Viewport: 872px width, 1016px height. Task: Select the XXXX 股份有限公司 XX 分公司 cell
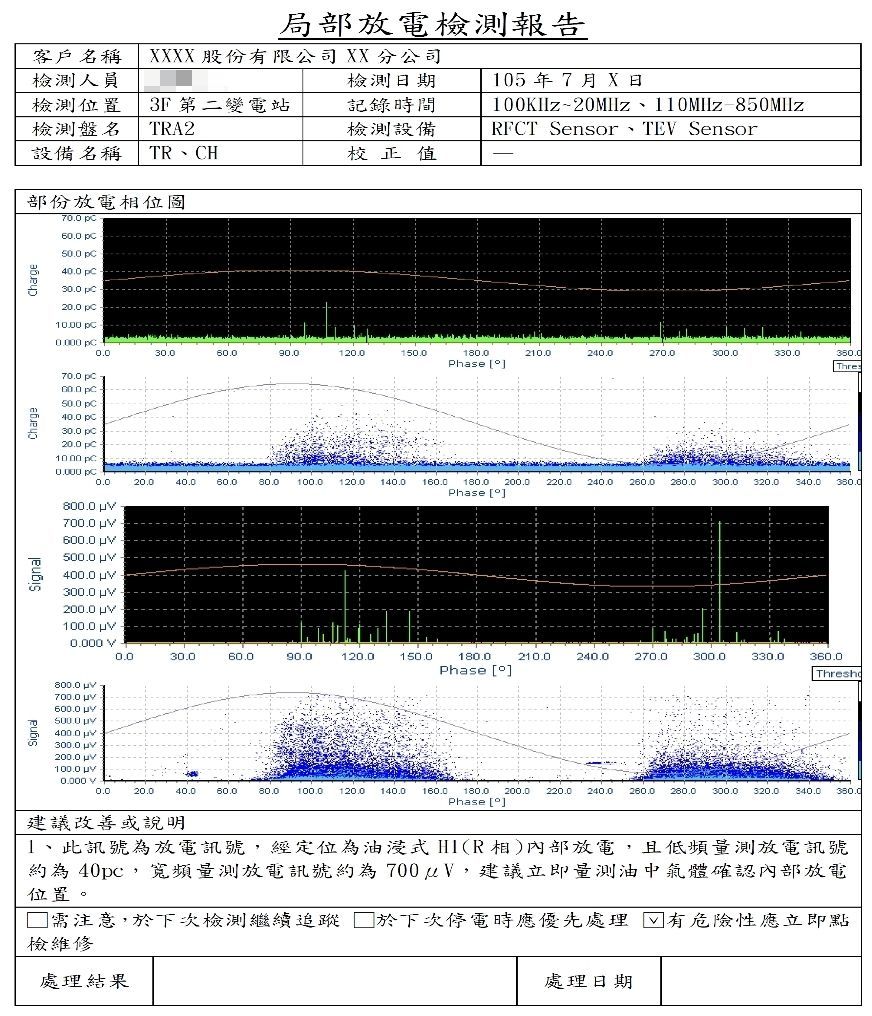499,56
